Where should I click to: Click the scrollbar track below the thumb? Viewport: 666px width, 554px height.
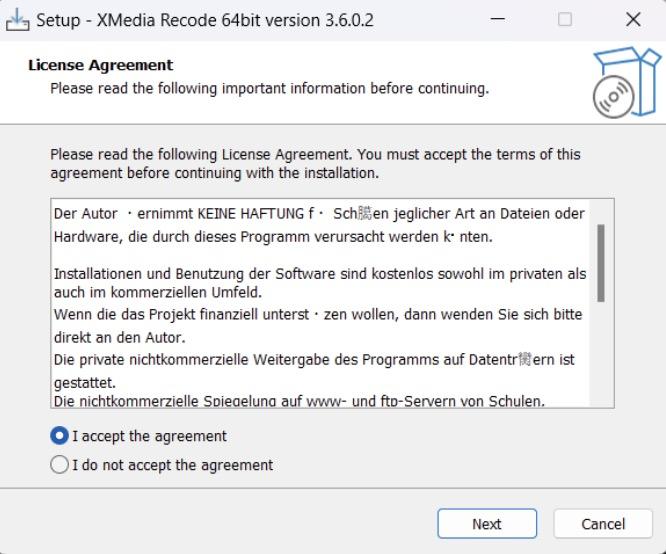click(x=601, y=353)
